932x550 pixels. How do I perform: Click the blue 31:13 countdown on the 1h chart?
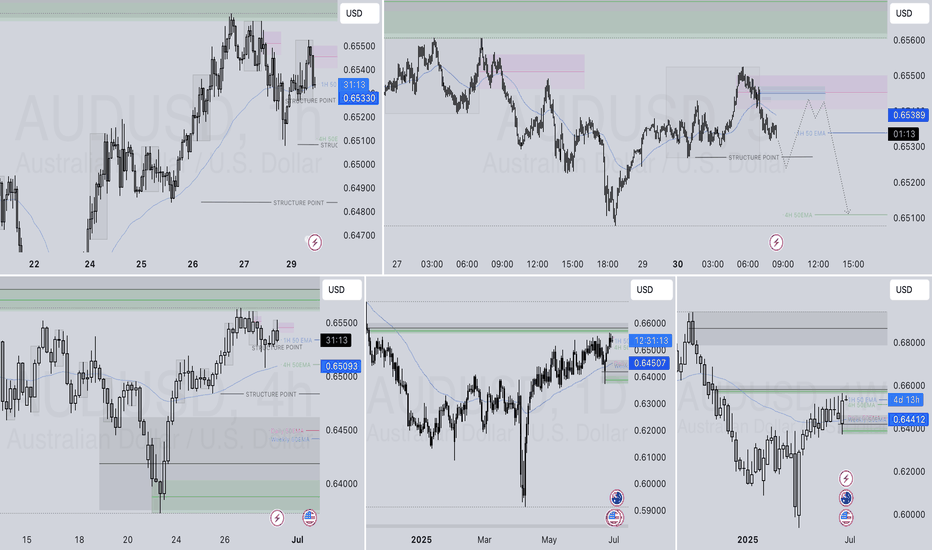pos(354,85)
